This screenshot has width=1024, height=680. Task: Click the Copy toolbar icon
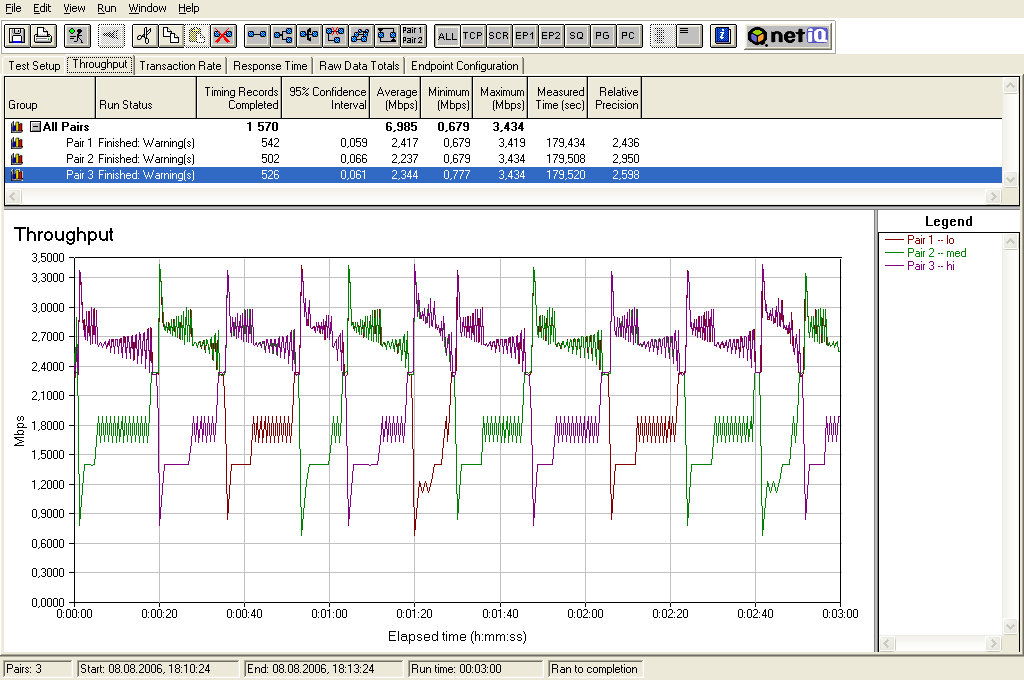(x=170, y=36)
